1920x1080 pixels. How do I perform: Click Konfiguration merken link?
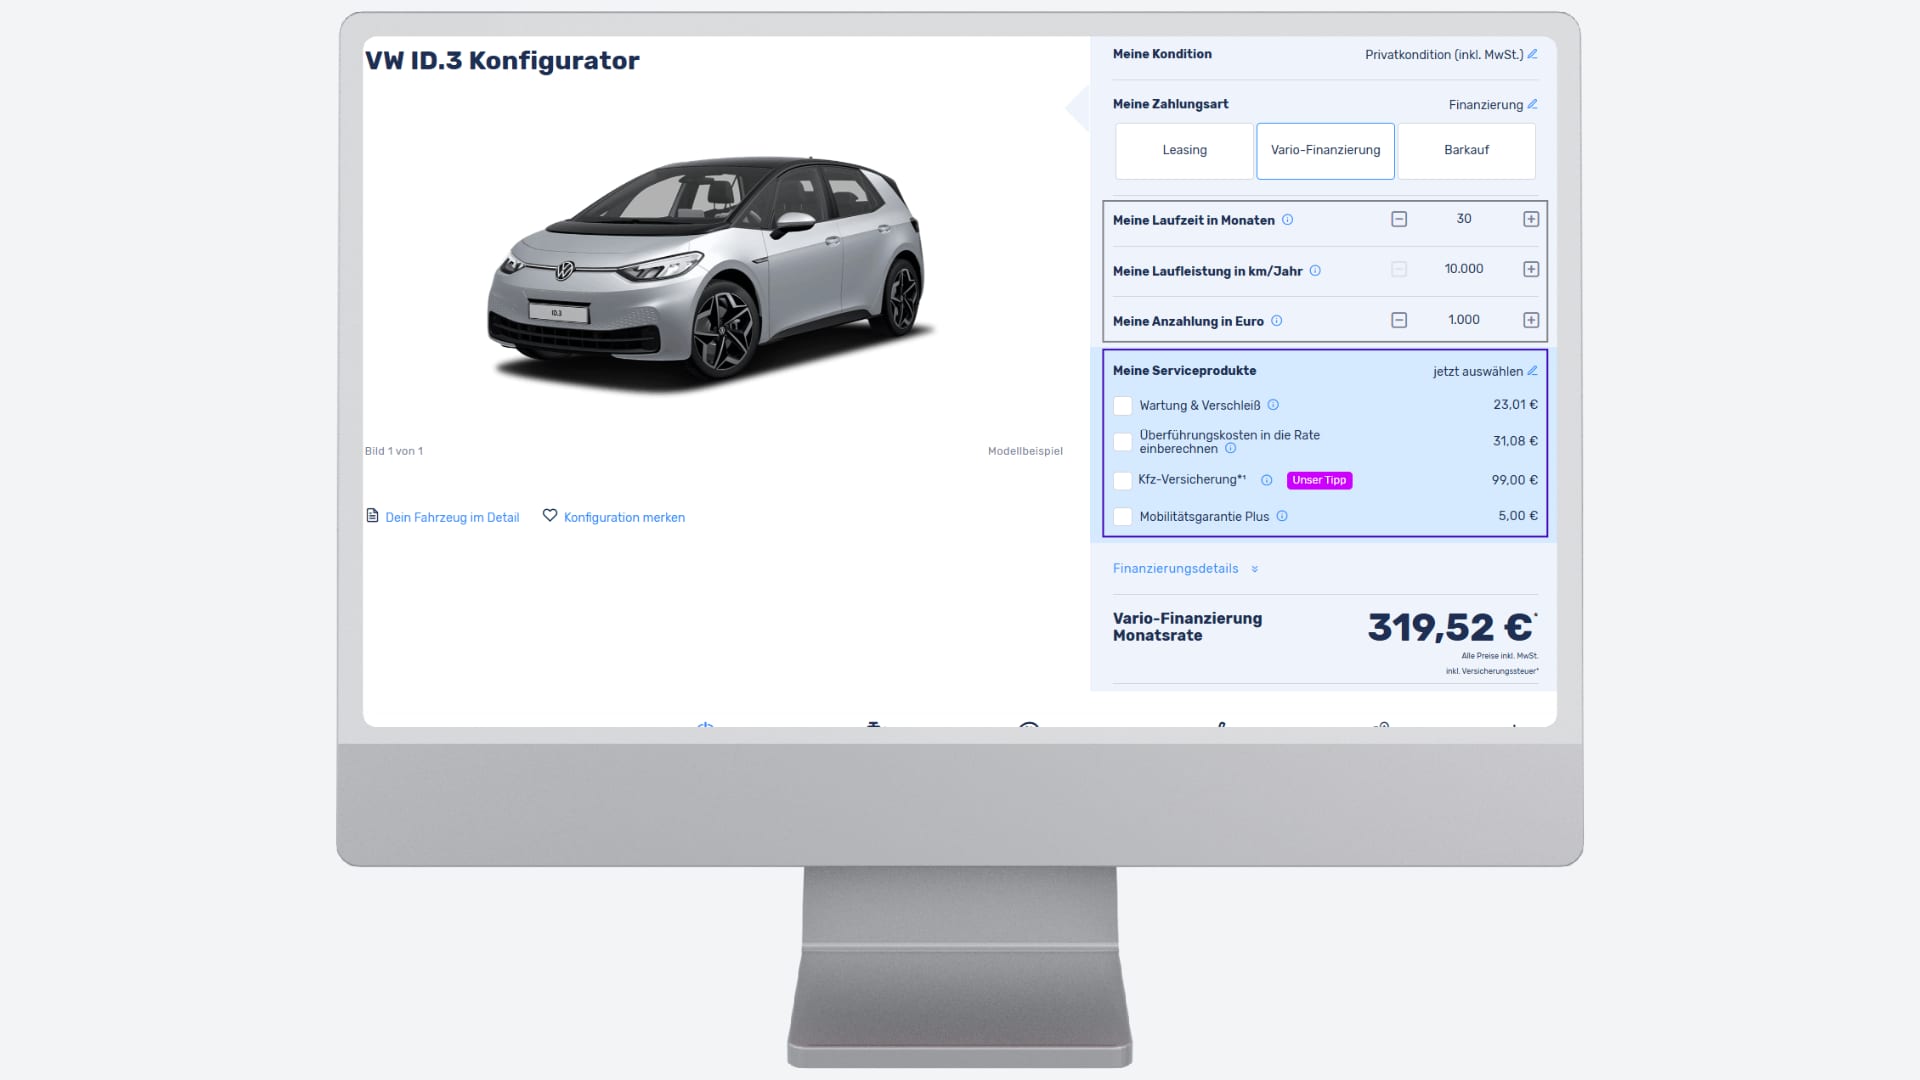tap(624, 518)
